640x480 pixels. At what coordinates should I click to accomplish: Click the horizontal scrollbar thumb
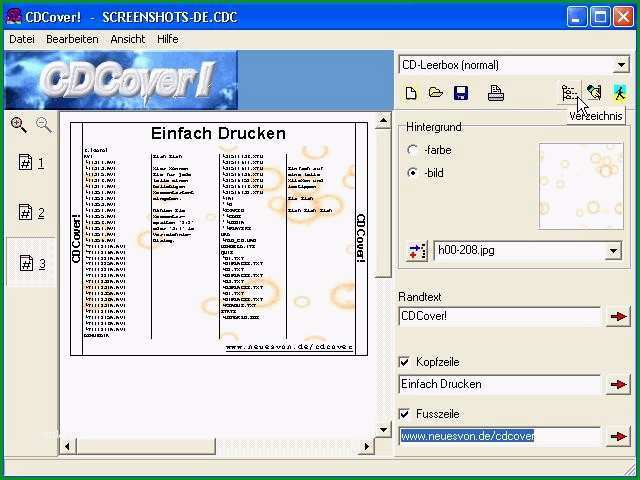(145, 447)
